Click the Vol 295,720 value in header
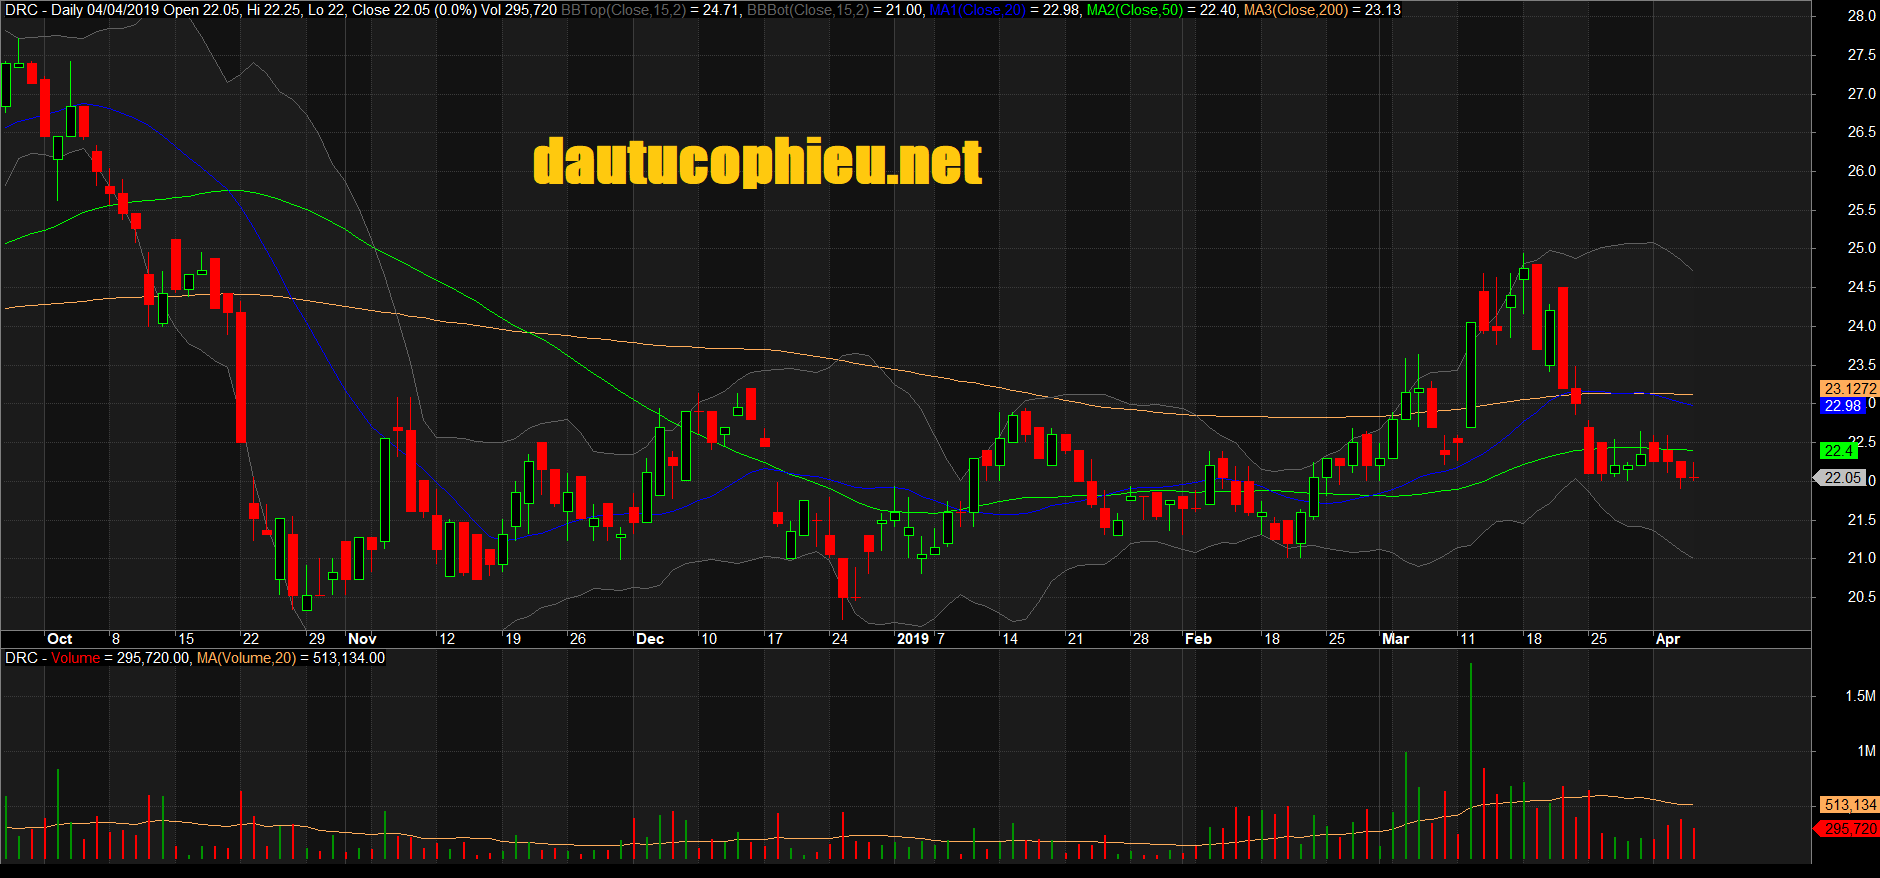The height and width of the screenshot is (878, 1880). click(519, 10)
